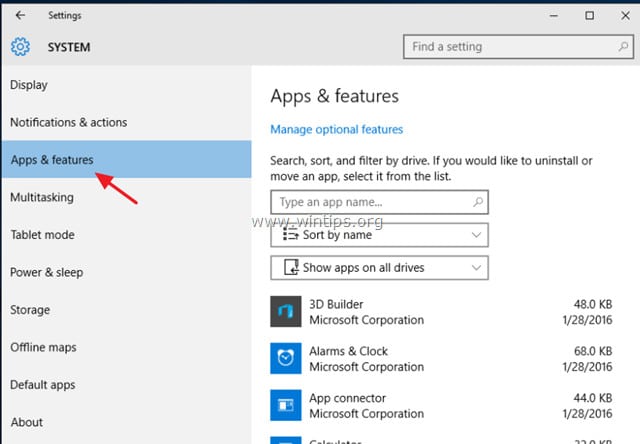Screen dimensions: 640x444
Task: Click the search magnifier in Find a setting
Action: point(623,47)
